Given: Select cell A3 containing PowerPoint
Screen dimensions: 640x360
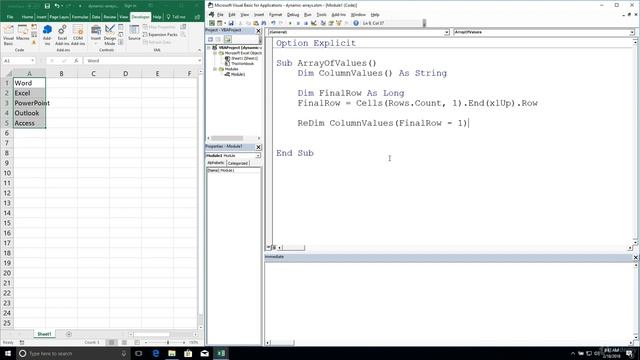Looking at the screenshot, I should (x=29, y=103).
